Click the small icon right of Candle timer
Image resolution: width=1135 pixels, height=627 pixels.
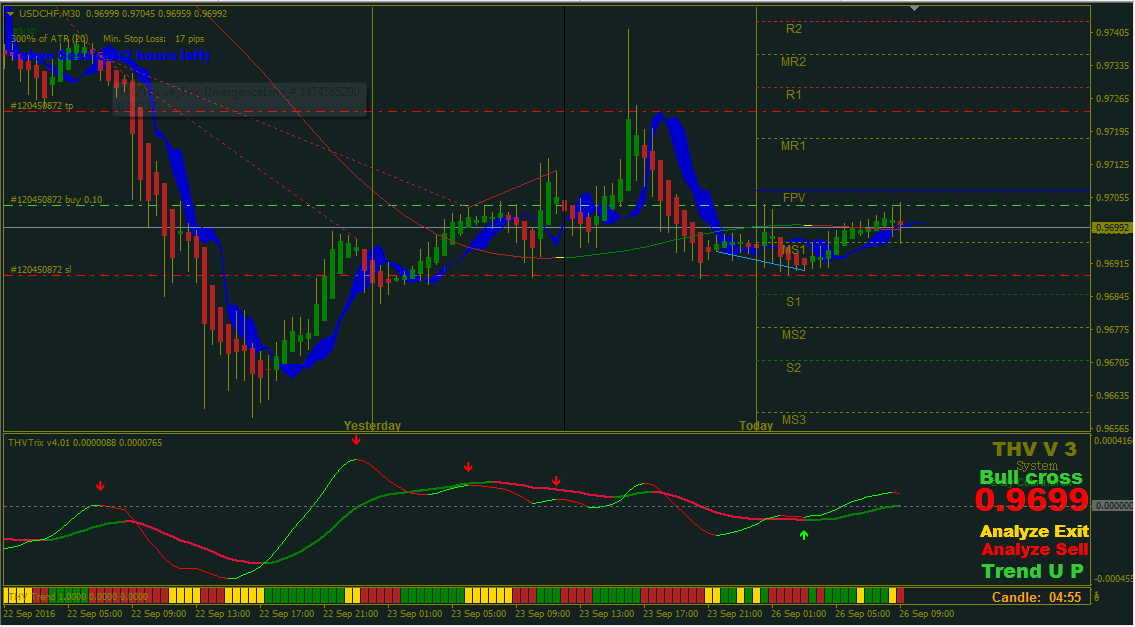coord(1098,597)
